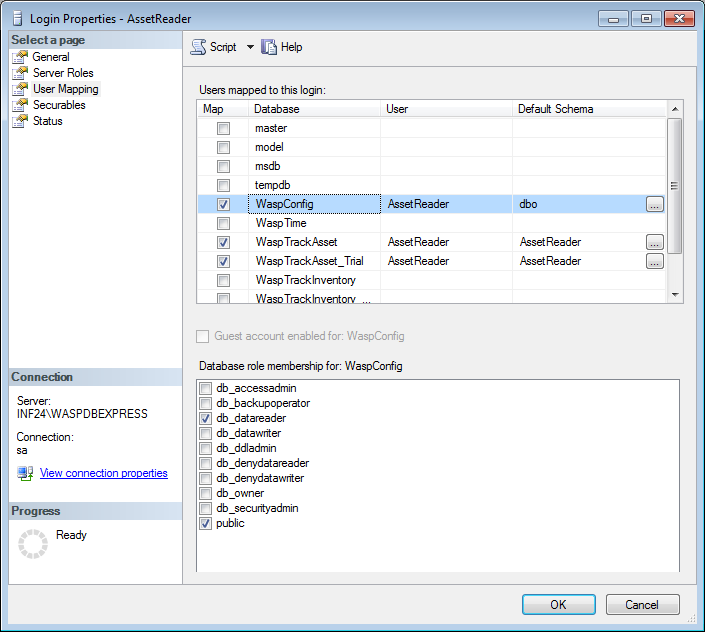Click the Server Roles page icon
705x632 pixels.
[x=20, y=73]
